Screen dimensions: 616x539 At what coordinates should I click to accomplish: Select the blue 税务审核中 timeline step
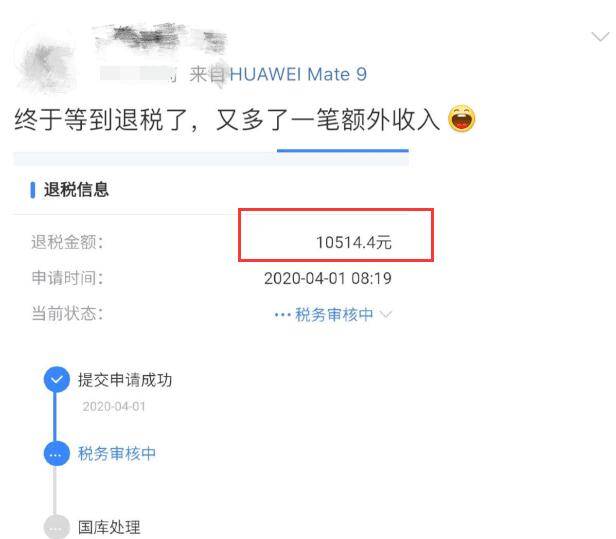(117, 454)
